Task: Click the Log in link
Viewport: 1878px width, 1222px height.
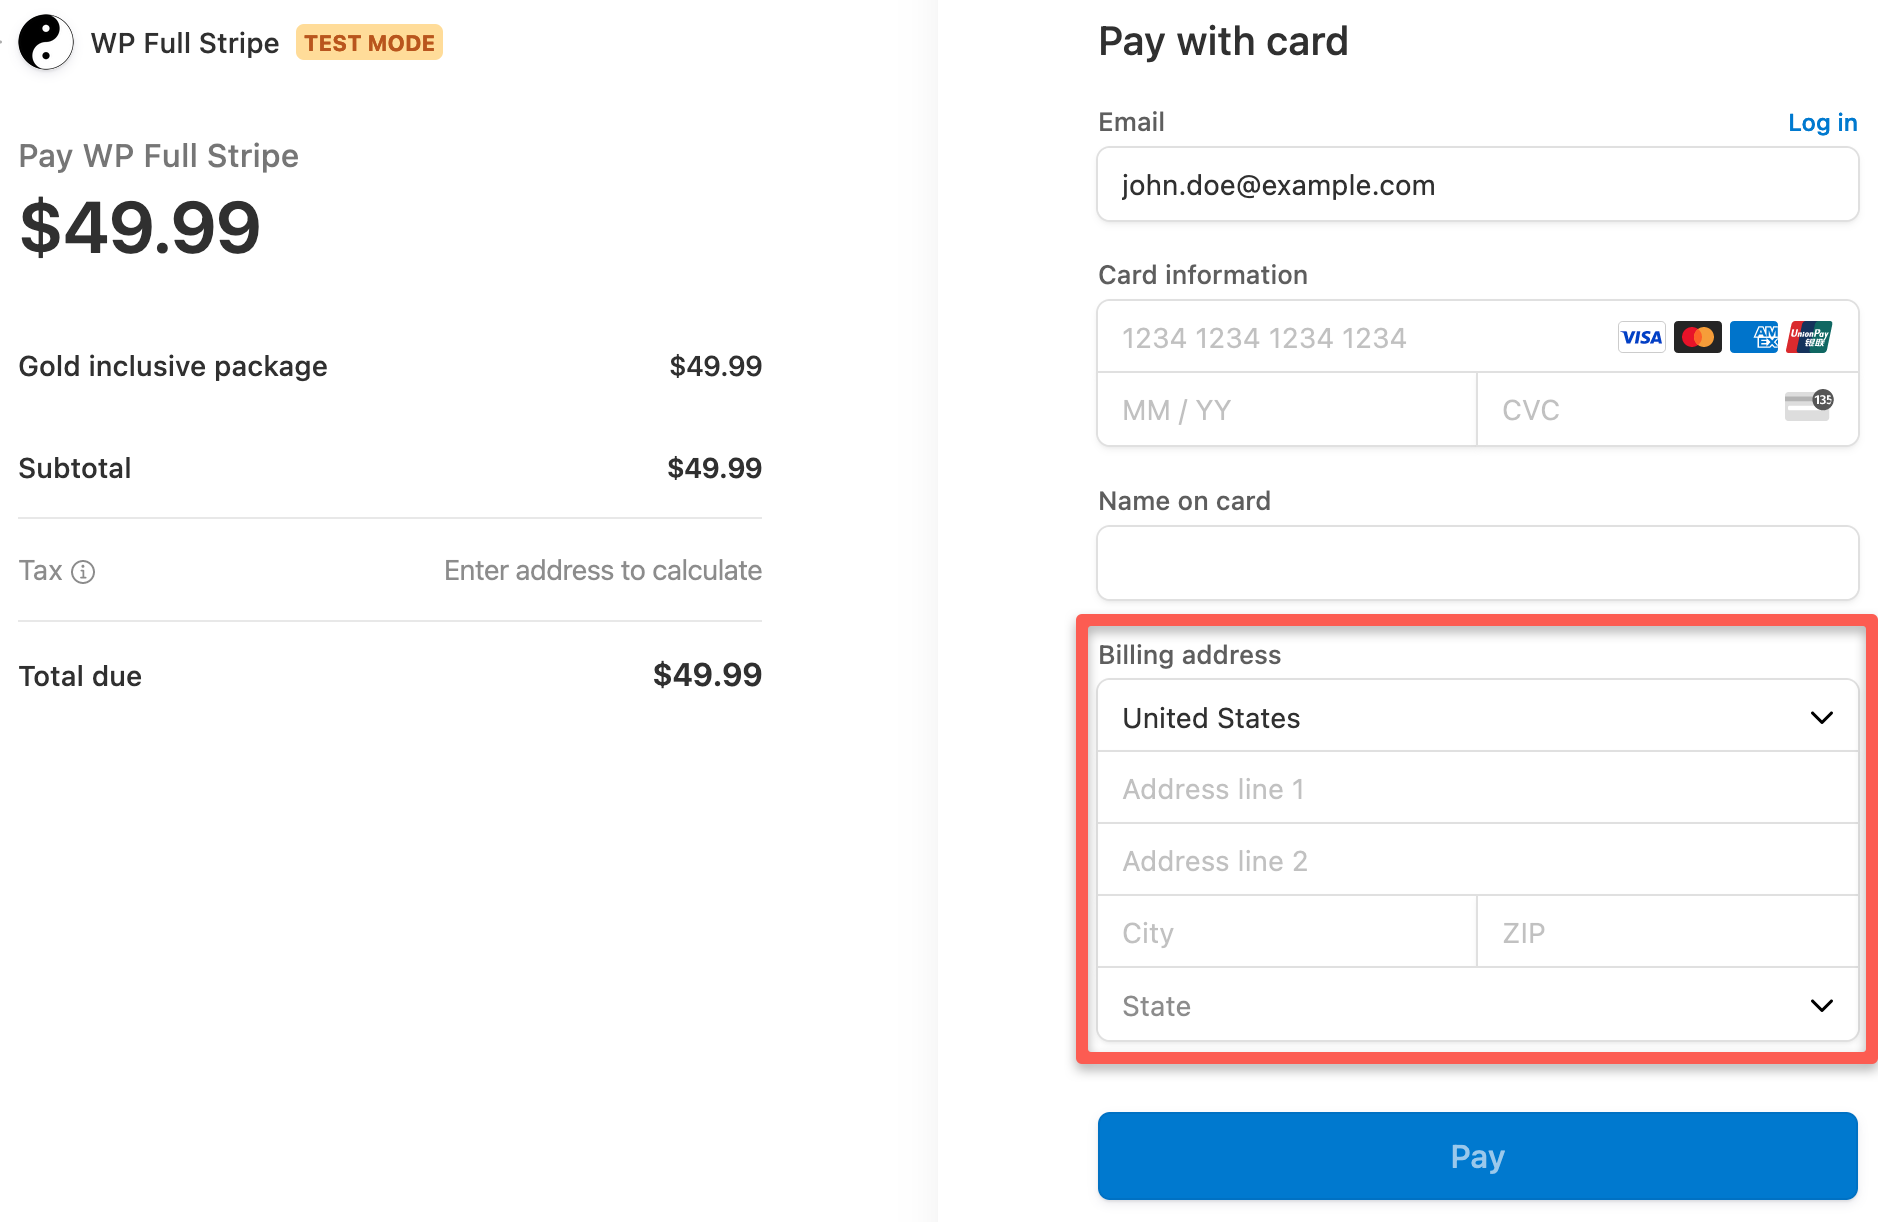Action: pos(1822,121)
